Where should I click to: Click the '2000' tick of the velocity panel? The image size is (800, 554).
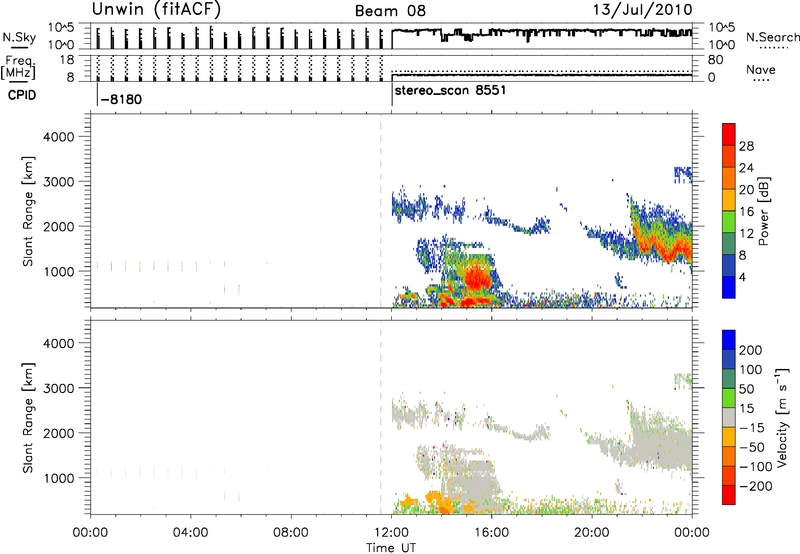click(x=59, y=433)
